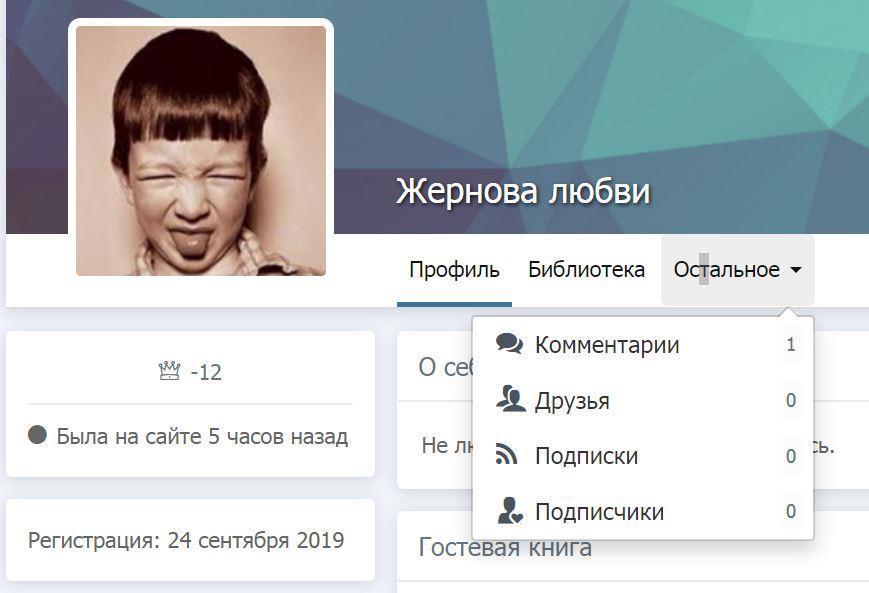This screenshot has height=593, width=869.
Task: Open the Профиль tab
Action: tap(454, 270)
